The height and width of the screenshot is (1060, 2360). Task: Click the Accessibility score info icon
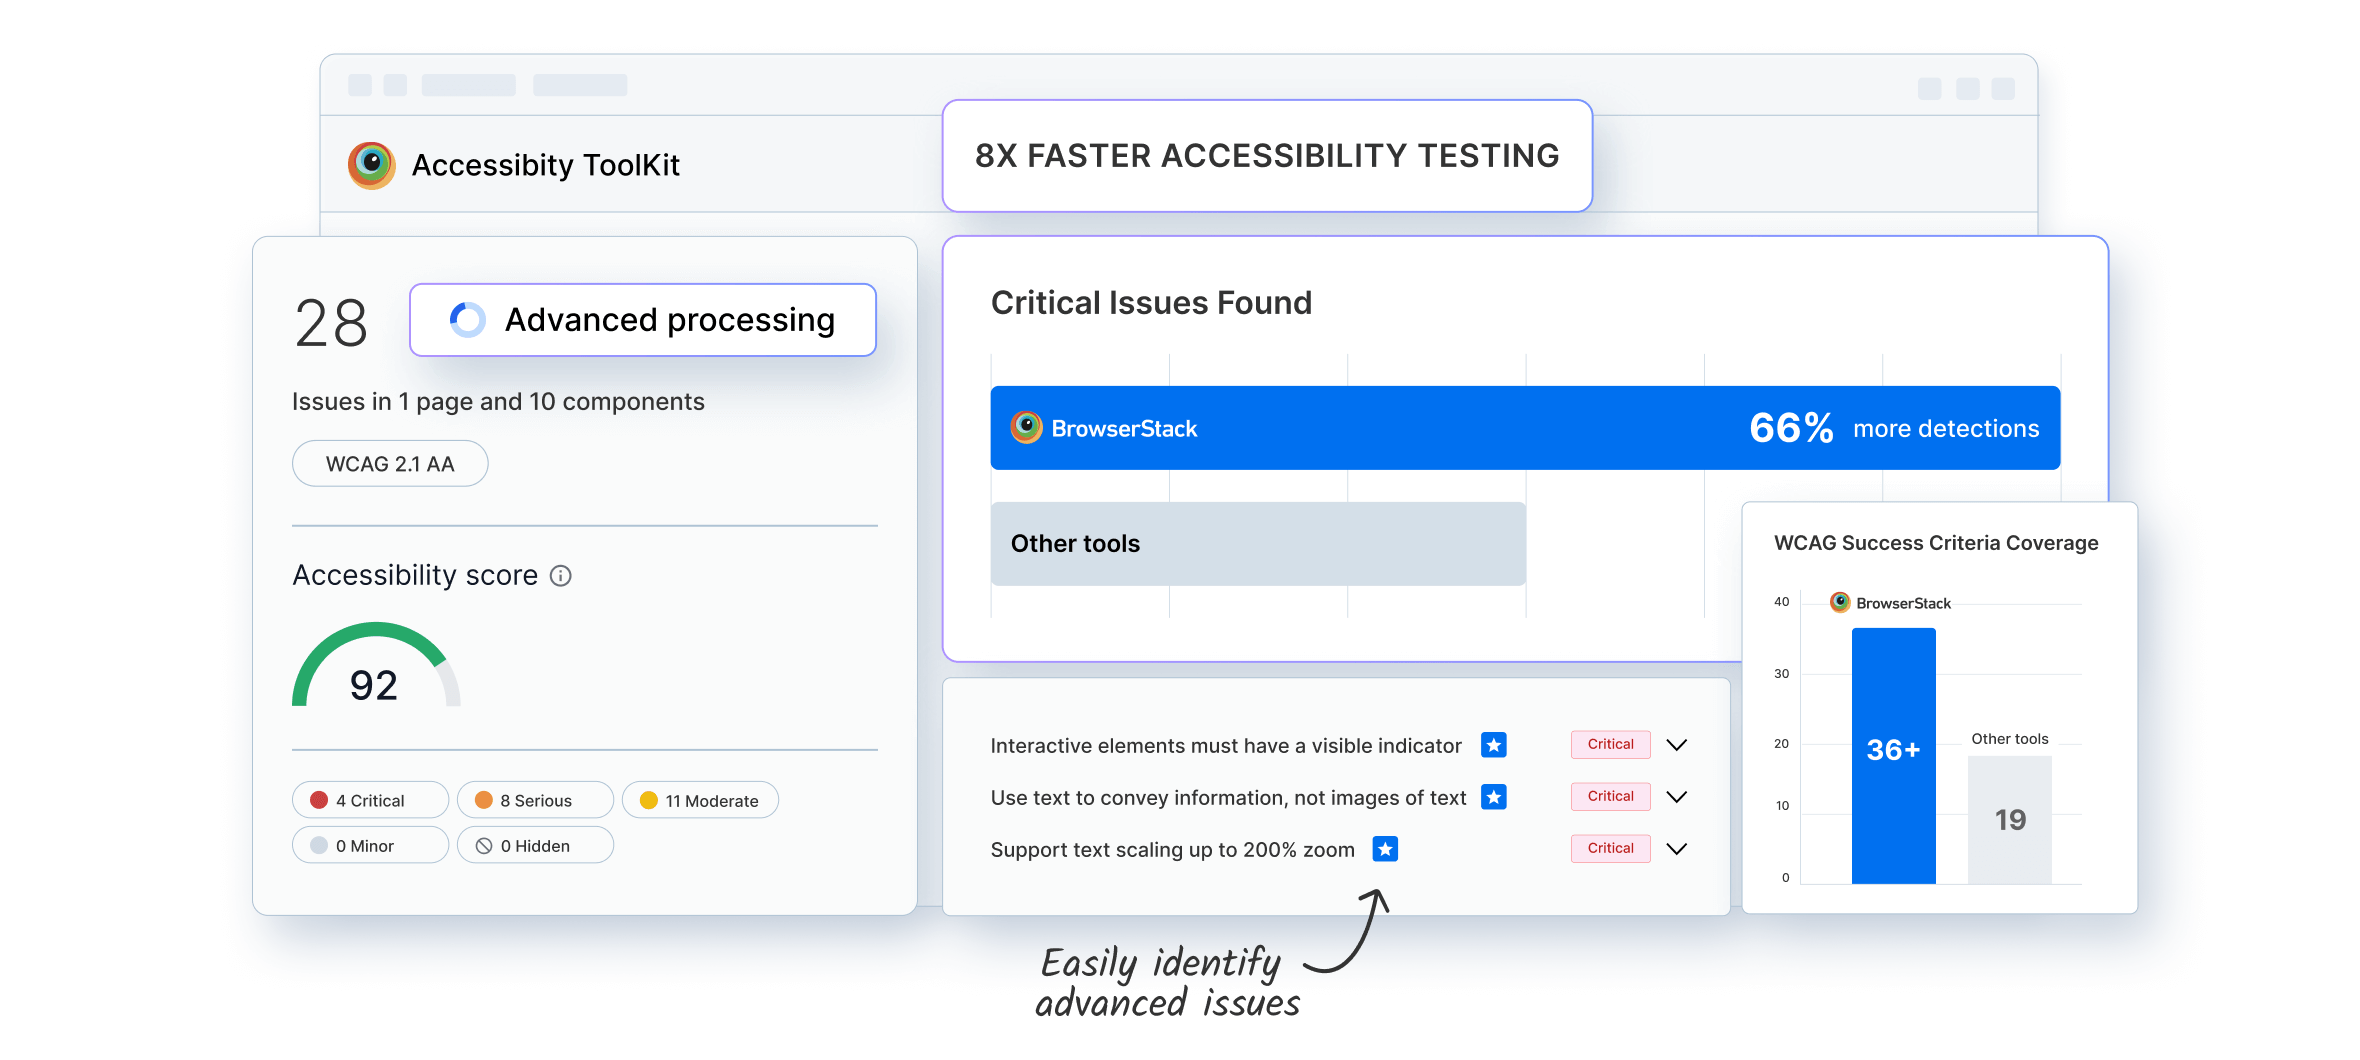pyautogui.click(x=561, y=576)
